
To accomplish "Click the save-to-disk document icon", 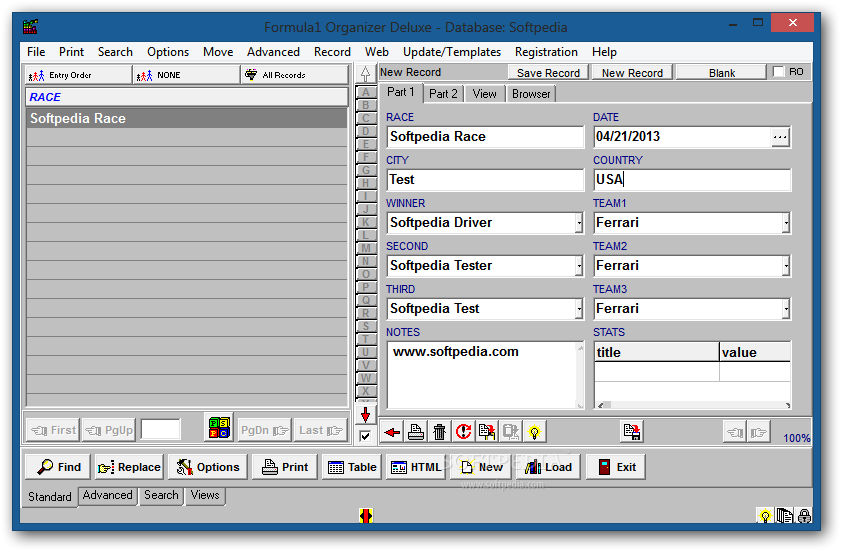I will (x=632, y=432).
